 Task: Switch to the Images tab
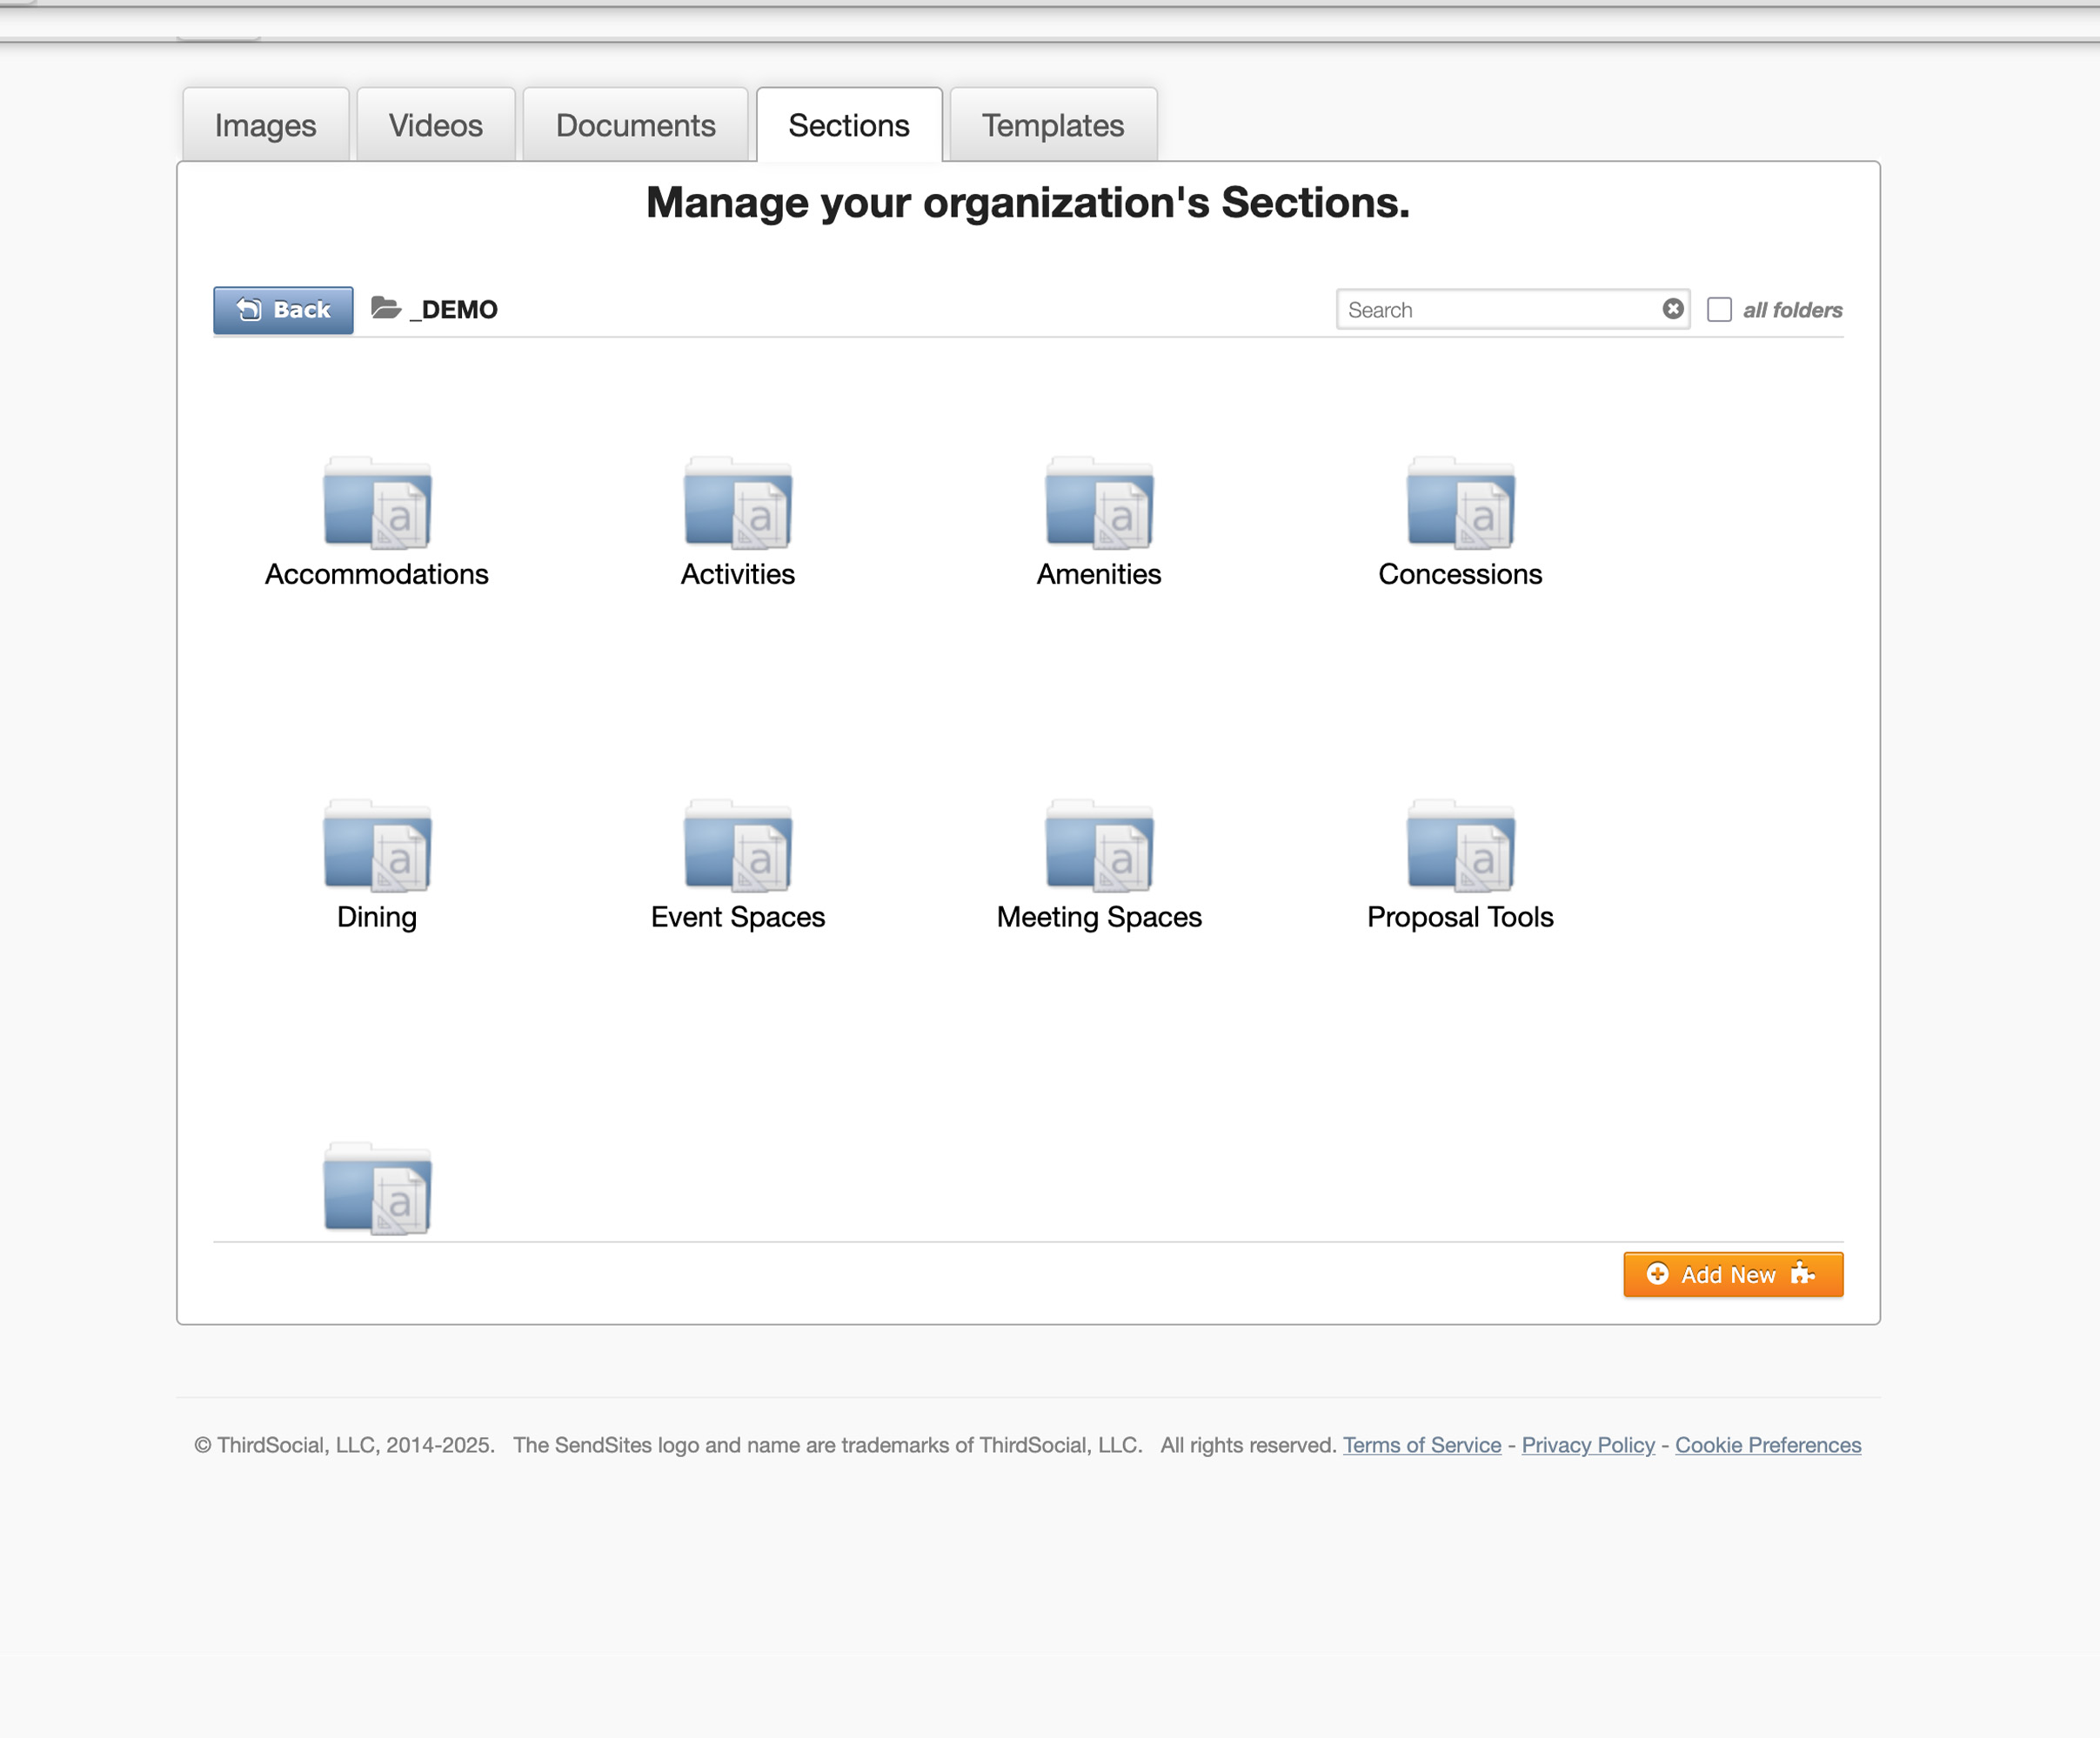click(265, 125)
